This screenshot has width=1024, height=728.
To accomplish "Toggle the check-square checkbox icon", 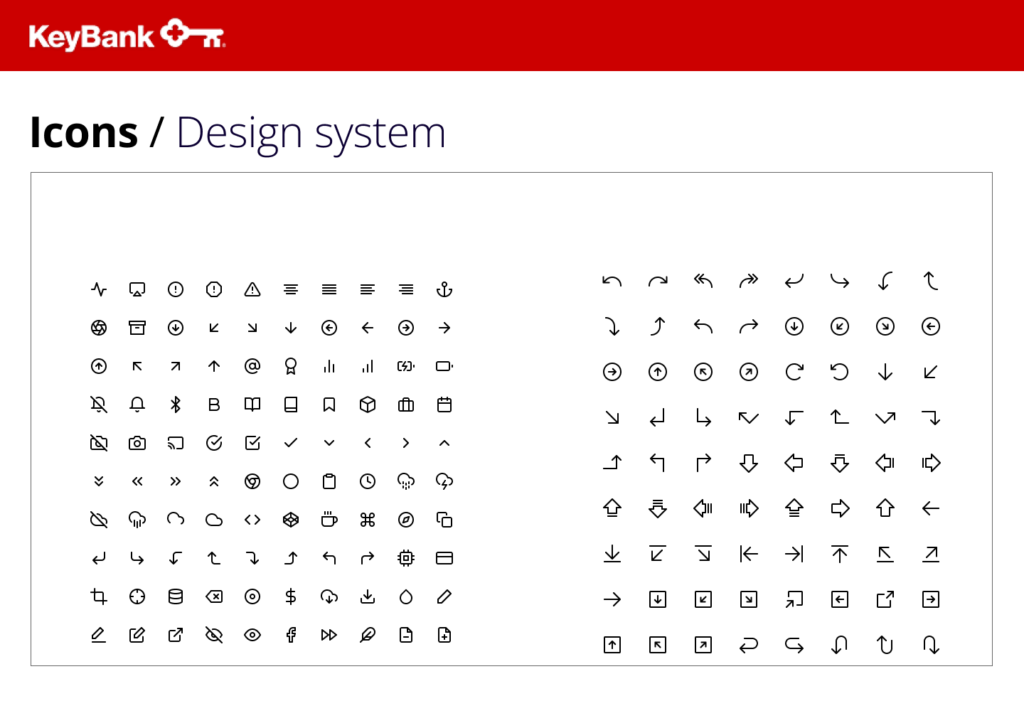I will (253, 443).
